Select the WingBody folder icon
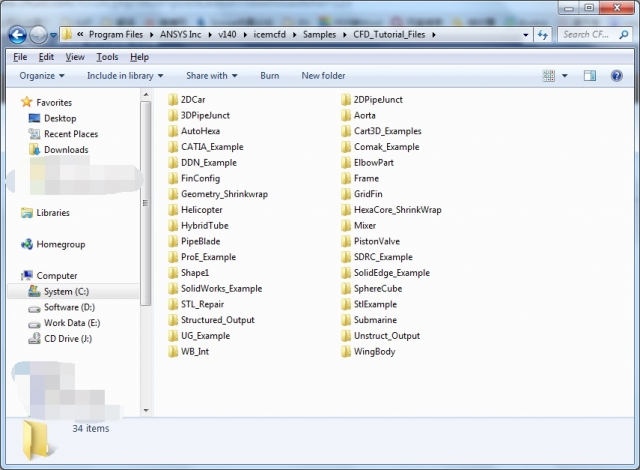This screenshot has width=640, height=470. coord(346,352)
